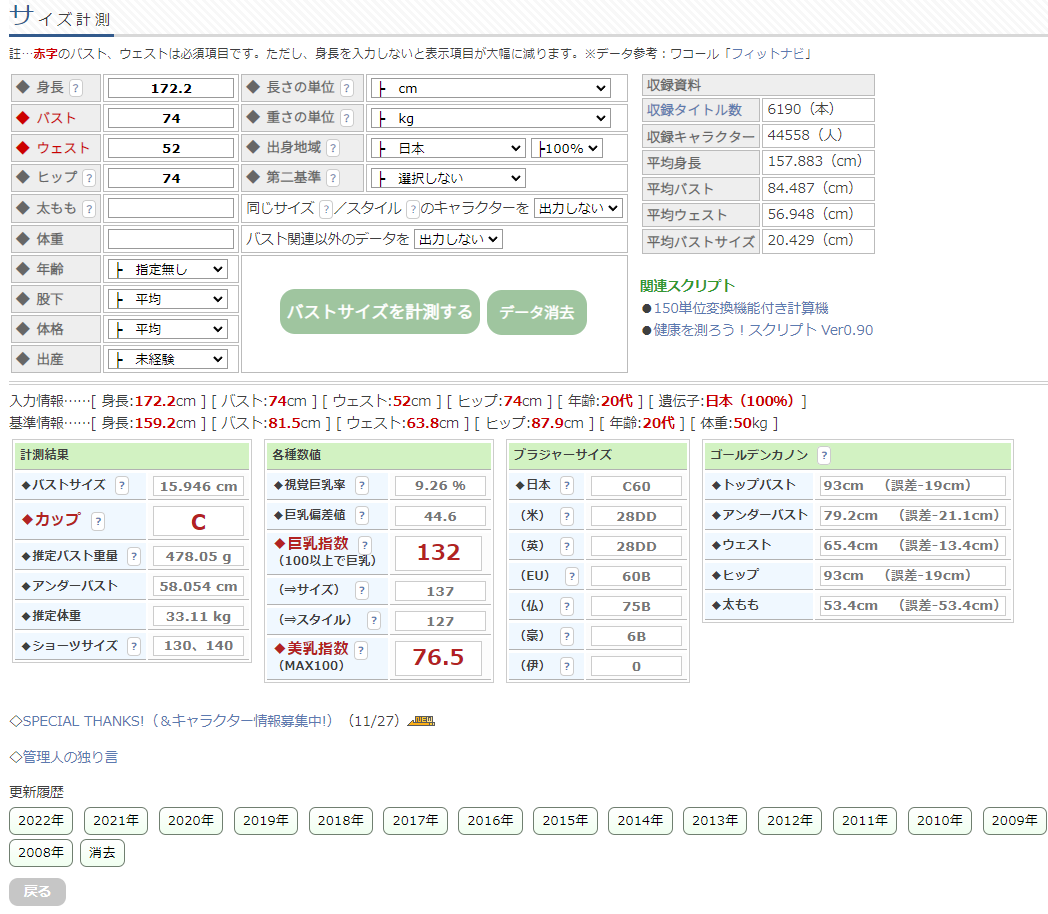
Task: Select the 2015年 update history tab
Action: (x=565, y=820)
